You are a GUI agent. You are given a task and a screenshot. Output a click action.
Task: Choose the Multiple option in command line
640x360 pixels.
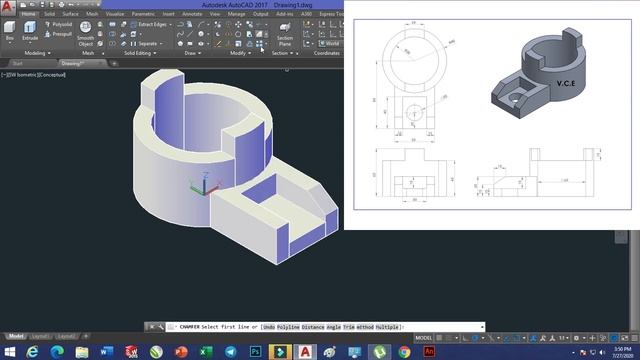point(387,327)
